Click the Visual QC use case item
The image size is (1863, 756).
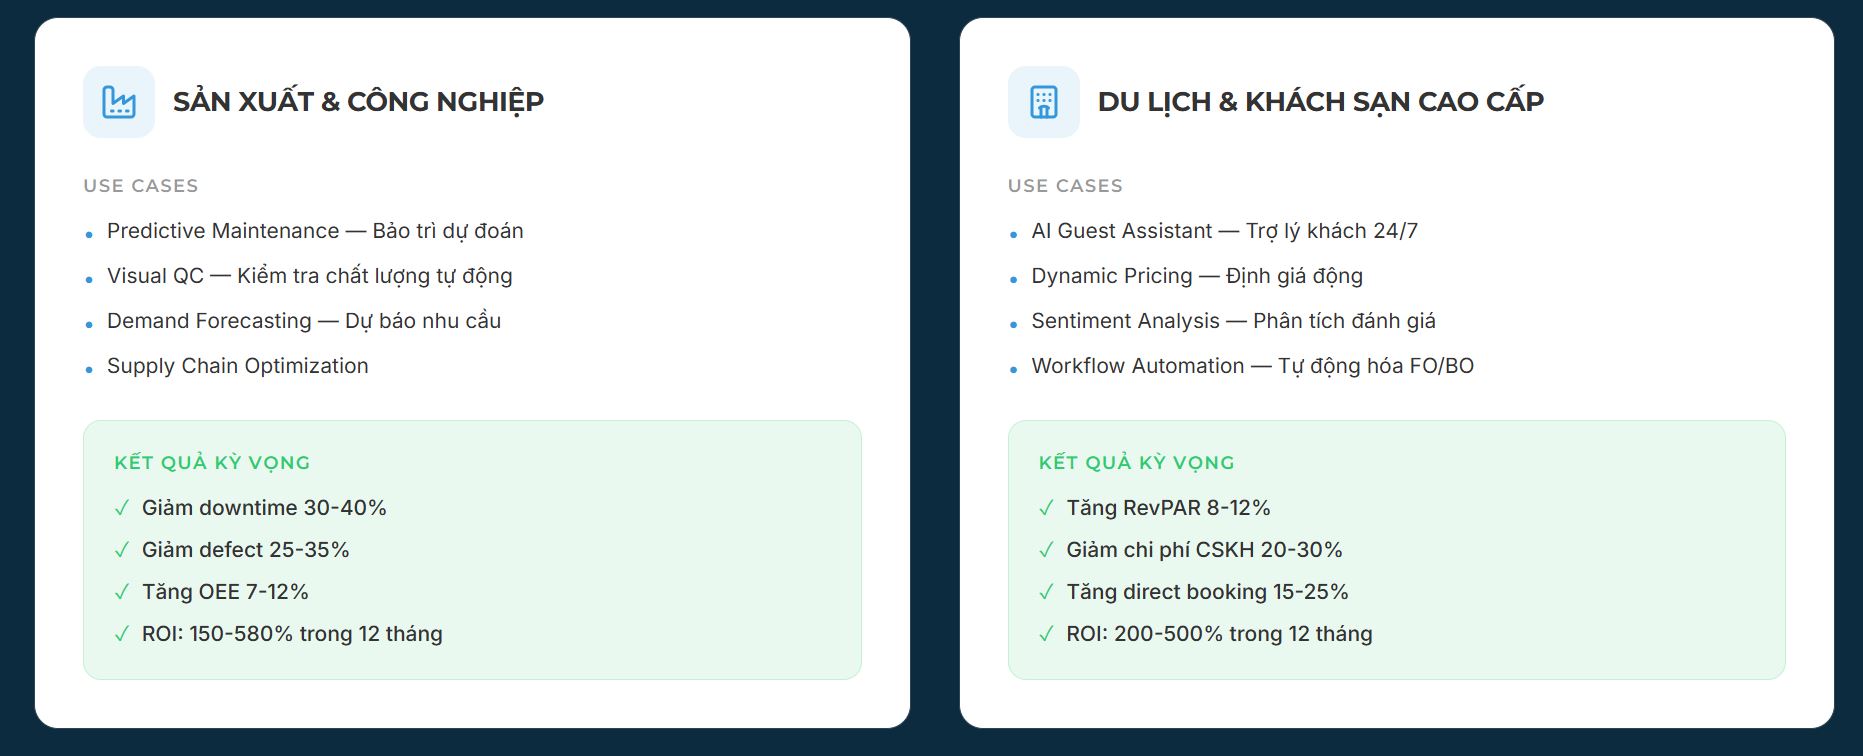pyautogui.click(x=309, y=276)
